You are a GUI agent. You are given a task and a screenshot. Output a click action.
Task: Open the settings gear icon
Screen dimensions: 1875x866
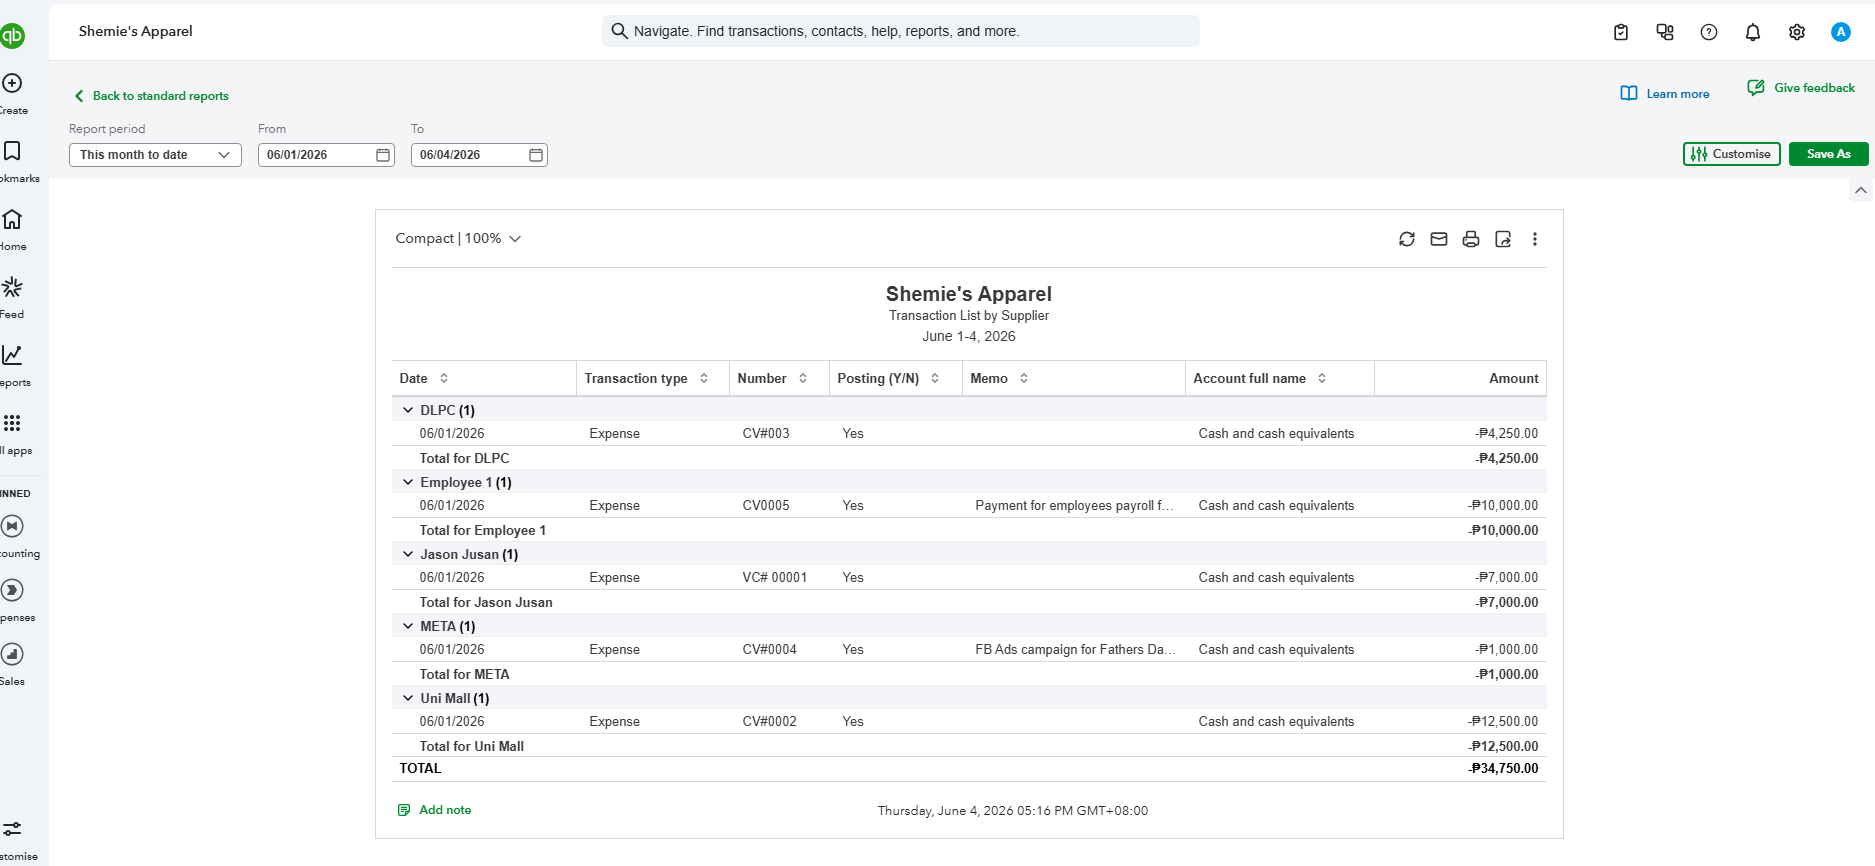[1797, 32]
